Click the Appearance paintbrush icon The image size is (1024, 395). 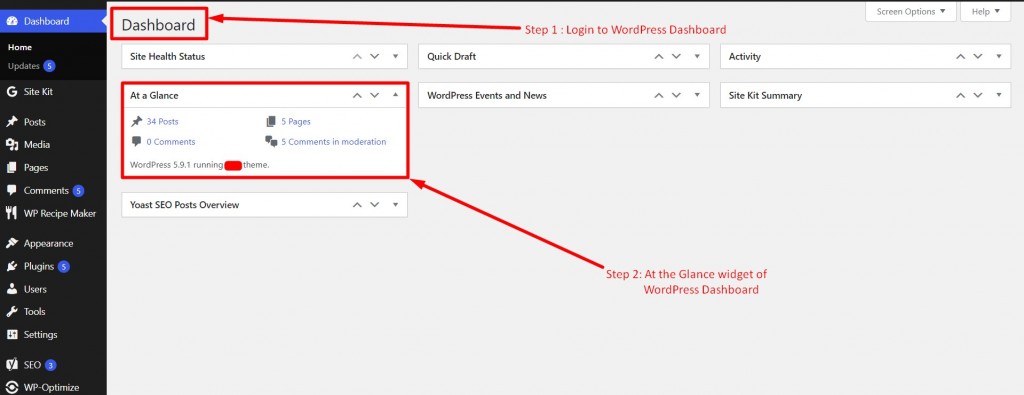click(12, 244)
